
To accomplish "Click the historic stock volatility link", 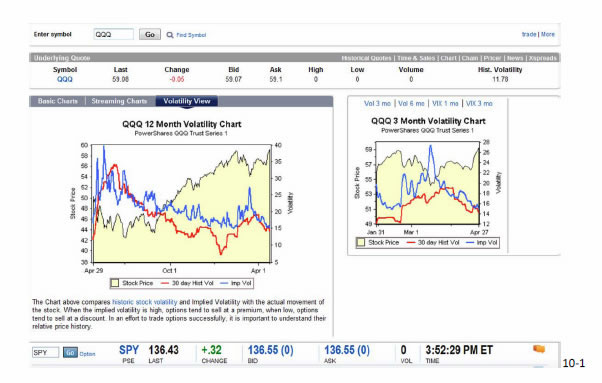I will [145, 302].
